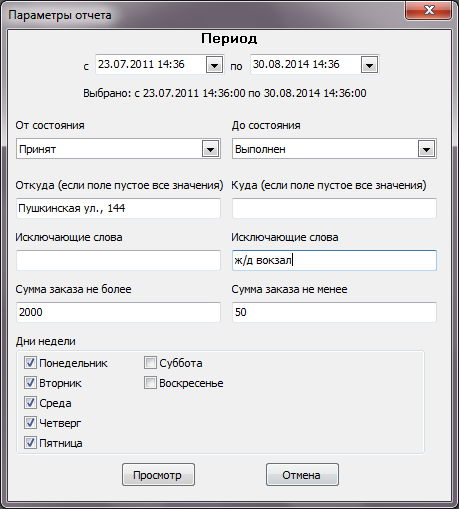
Task: Disable the Пятница checkbox
Action: 30,443
